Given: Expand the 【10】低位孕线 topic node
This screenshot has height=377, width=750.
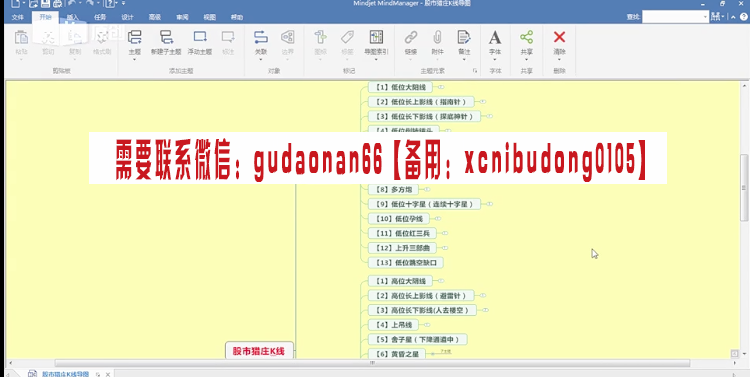Looking at the screenshot, I should tap(438, 219).
